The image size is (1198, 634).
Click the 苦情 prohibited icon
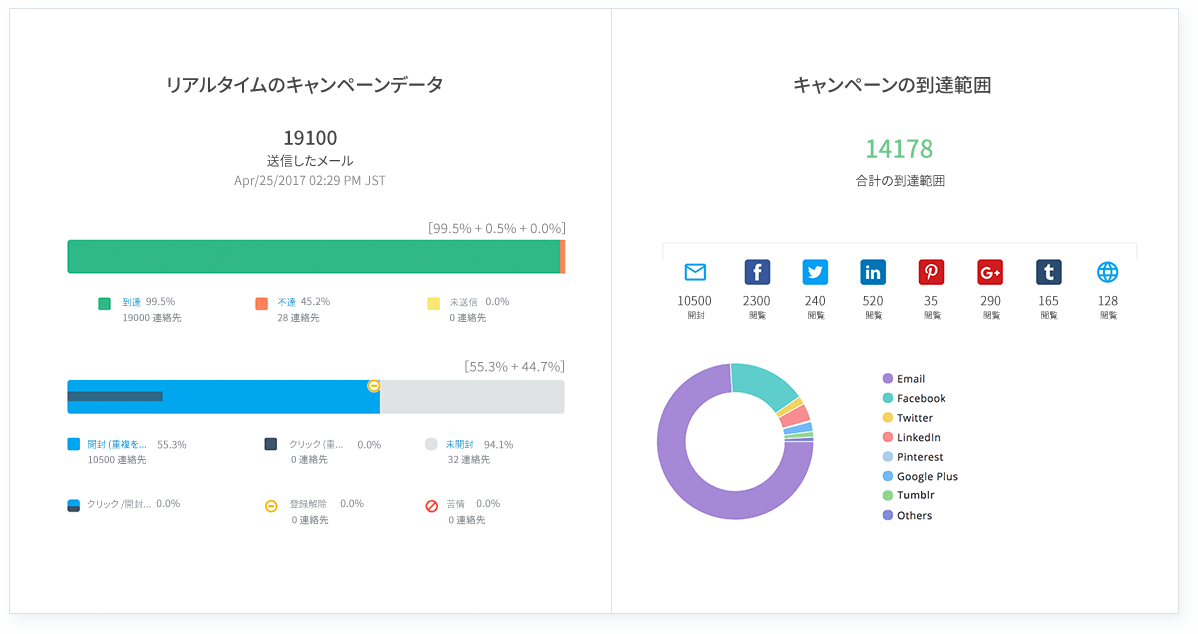432,506
